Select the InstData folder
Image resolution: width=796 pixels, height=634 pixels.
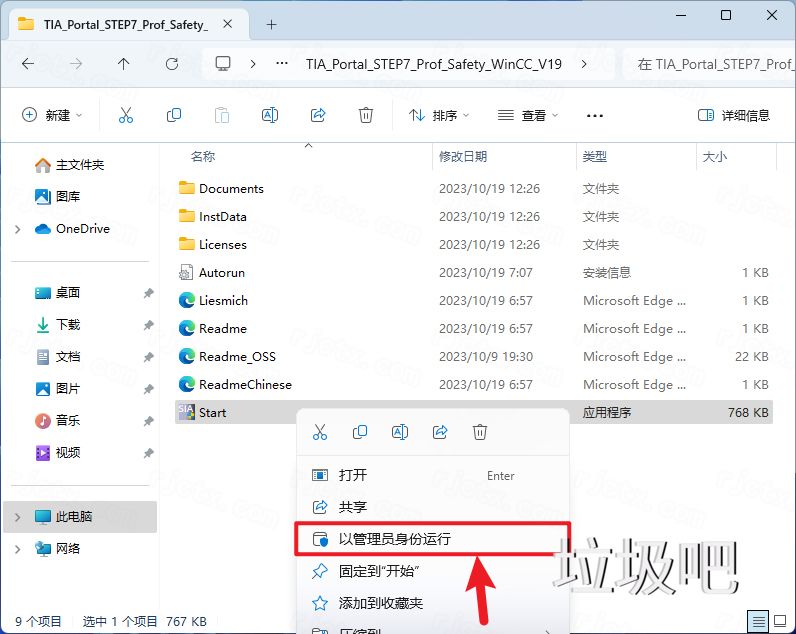point(213,217)
